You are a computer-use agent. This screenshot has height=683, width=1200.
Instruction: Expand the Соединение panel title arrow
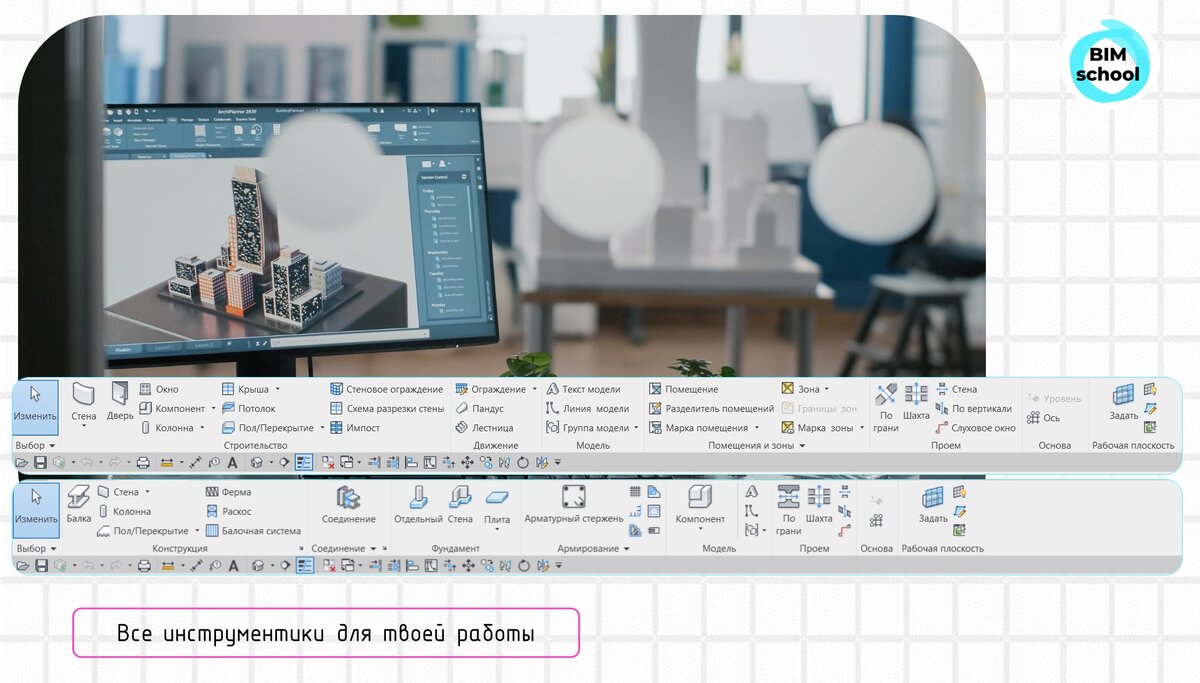pos(372,549)
